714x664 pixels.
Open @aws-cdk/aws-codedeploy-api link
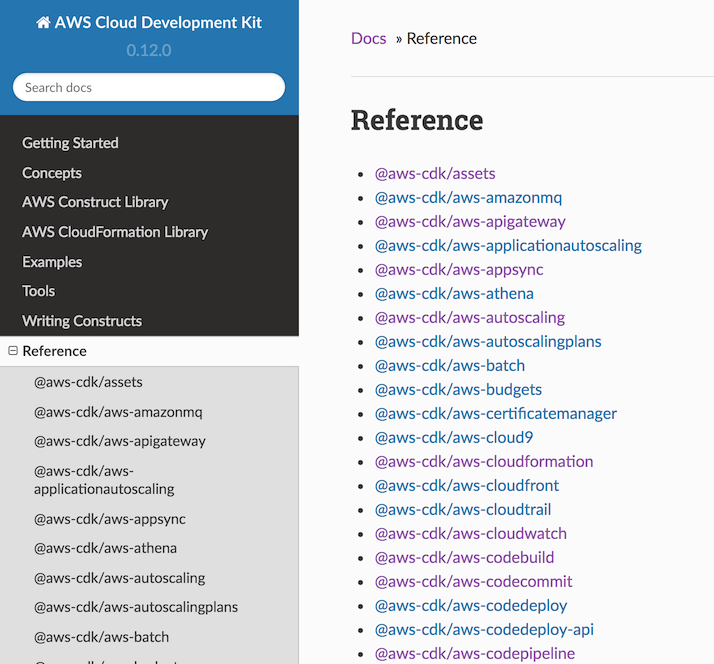coord(484,630)
